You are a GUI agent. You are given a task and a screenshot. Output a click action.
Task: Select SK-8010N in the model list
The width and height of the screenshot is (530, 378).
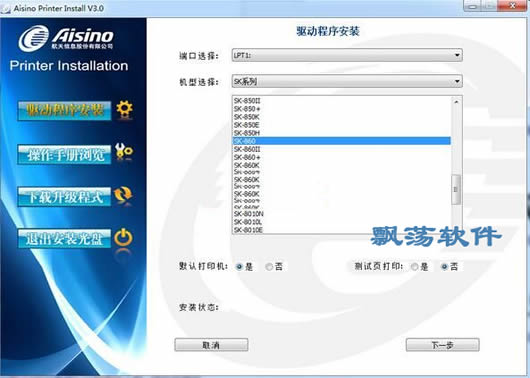pos(342,214)
